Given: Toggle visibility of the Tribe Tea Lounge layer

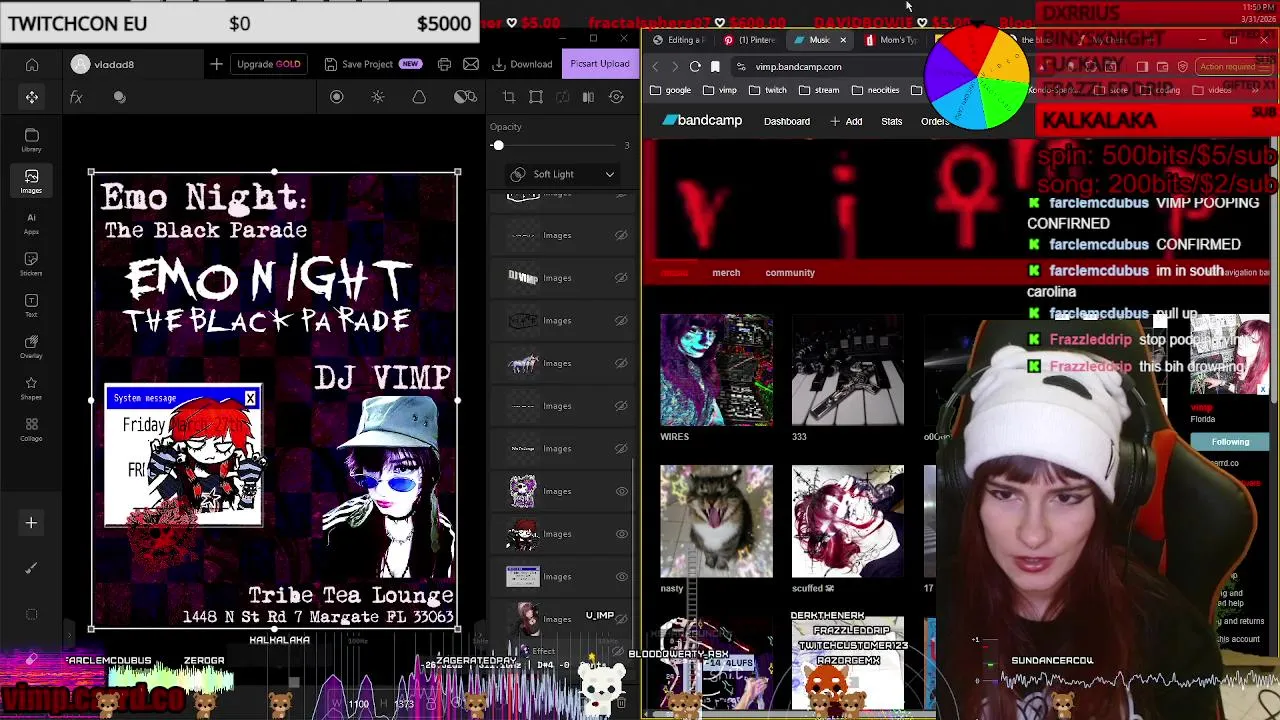Looking at the screenshot, I should [621, 448].
